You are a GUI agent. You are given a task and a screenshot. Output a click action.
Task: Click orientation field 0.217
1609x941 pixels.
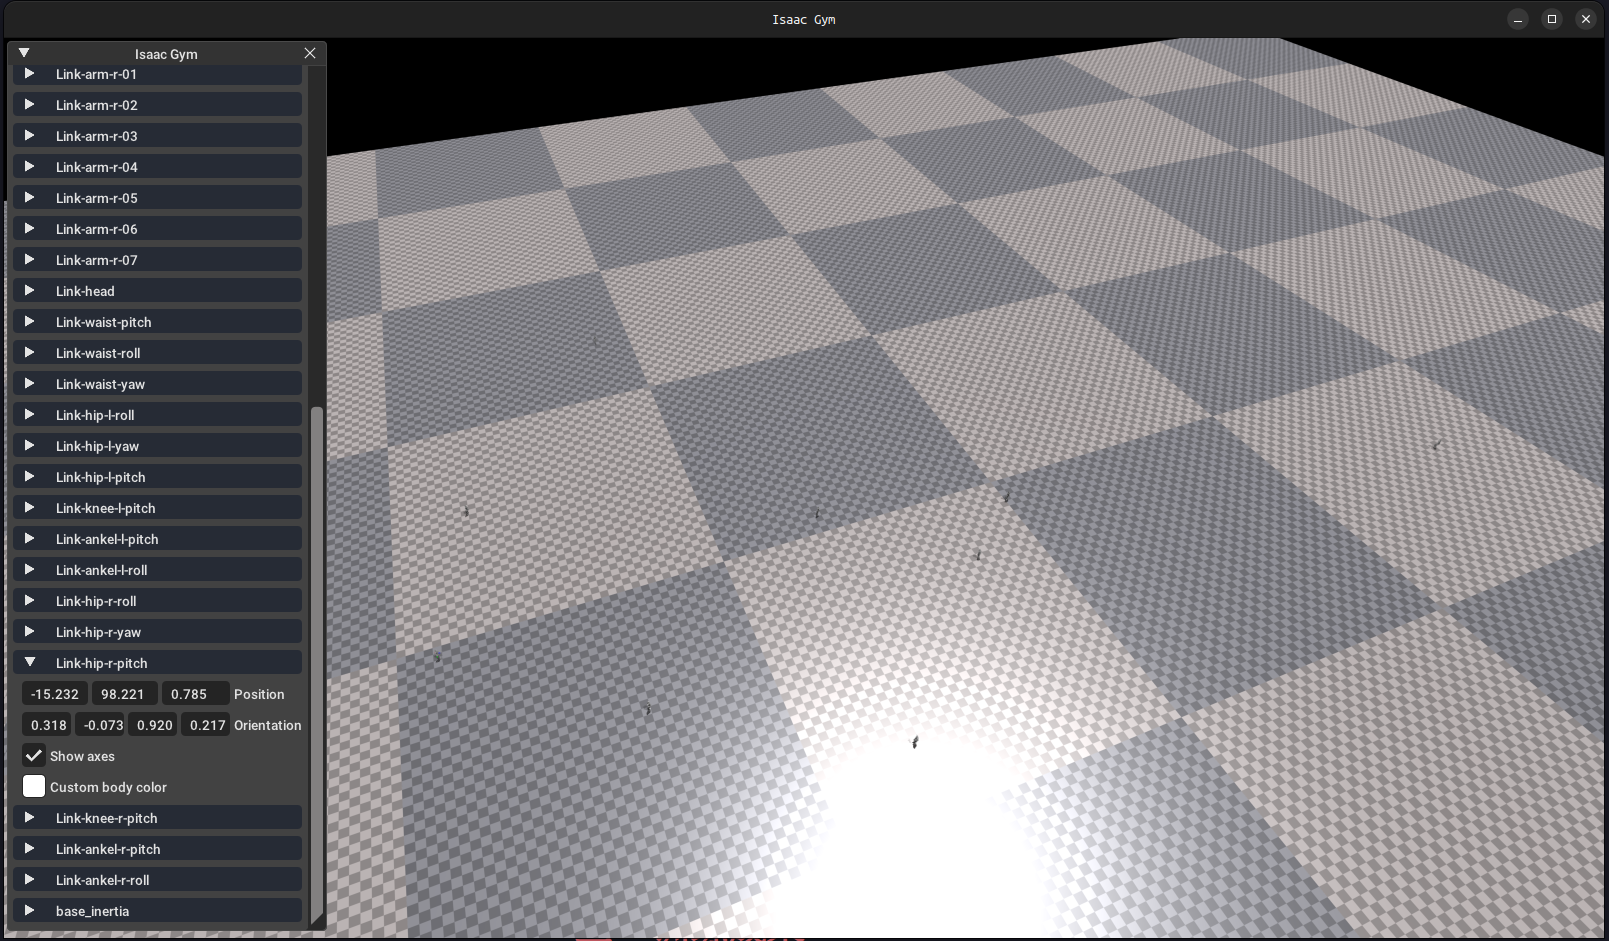click(x=207, y=725)
